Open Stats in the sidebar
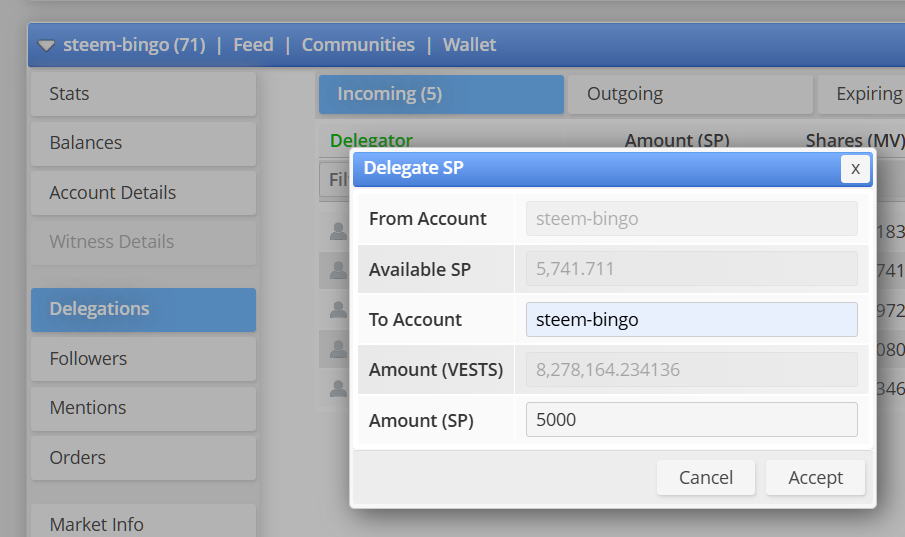This screenshot has width=905, height=537. (x=143, y=94)
